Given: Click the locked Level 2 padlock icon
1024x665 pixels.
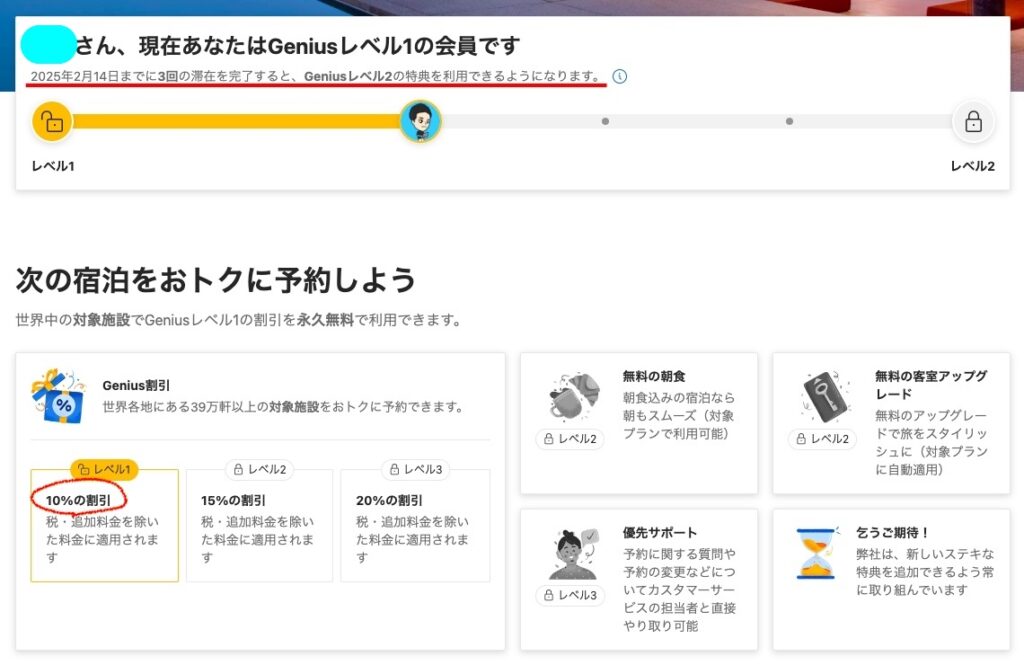Looking at the screenshot, I should coord(972,122).
